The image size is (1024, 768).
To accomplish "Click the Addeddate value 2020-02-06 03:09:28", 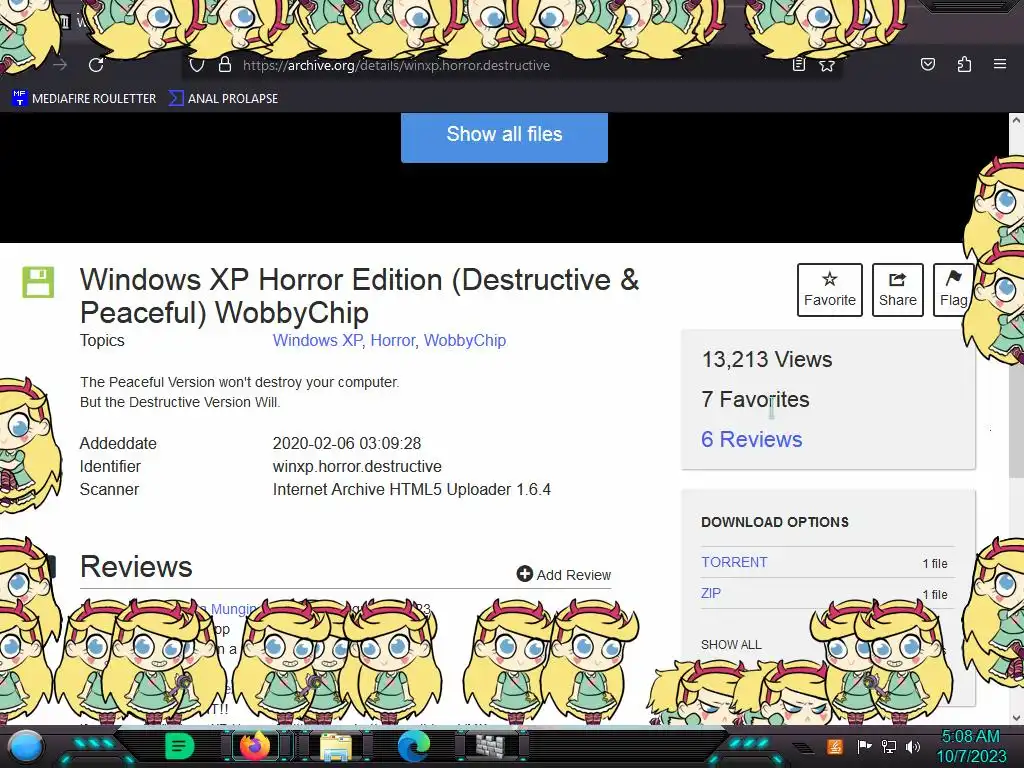I will tap(347, 443).
